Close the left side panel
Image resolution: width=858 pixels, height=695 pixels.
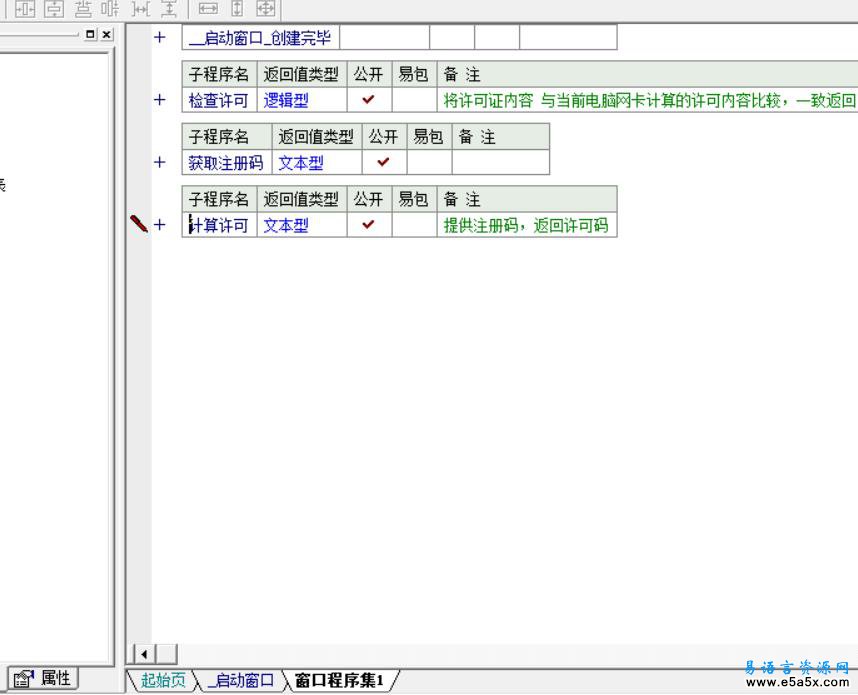point(107,34)
